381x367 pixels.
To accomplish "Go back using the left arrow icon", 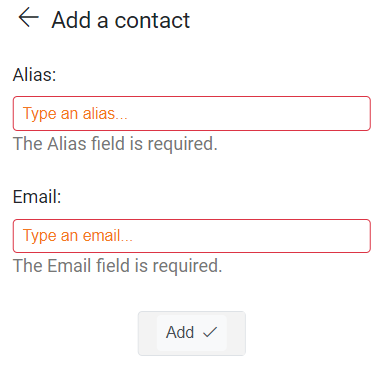I will point(28,17).
